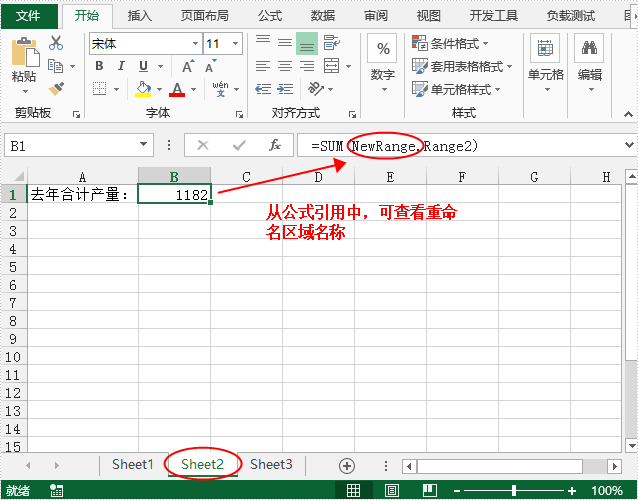Collapse the ribbon with the caret

click(x=628, y=115)
